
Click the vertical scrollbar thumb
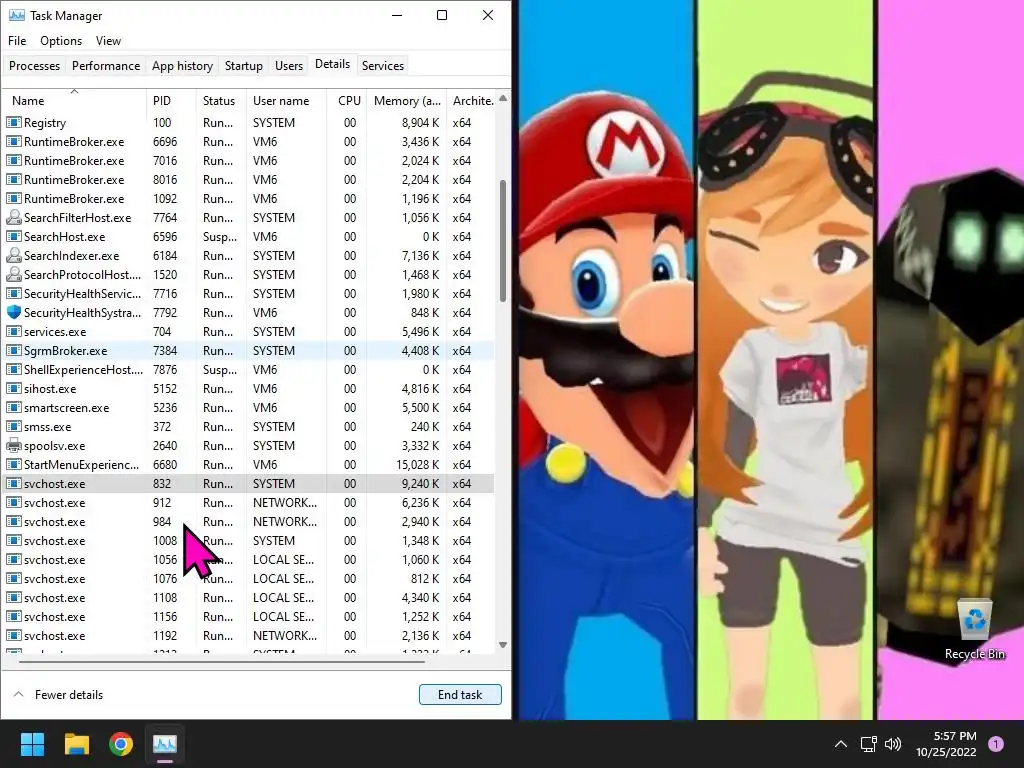click(x=503, y=240)
